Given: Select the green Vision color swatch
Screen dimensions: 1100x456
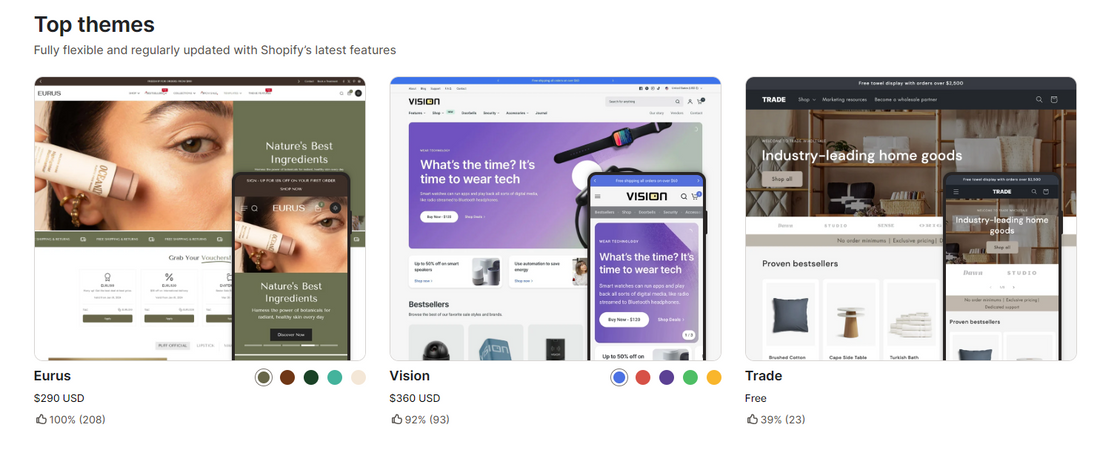Looking at the screenshot, I should [x=690, y=377].
